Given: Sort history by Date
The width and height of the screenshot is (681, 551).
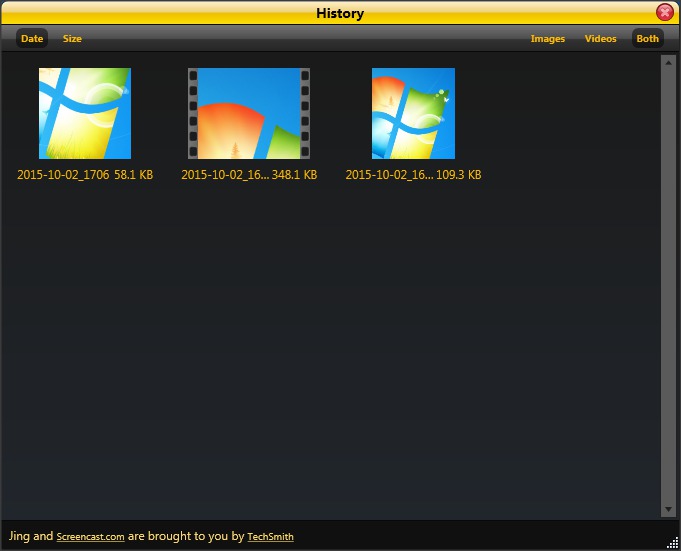Looking at the screenshot, I should pyautogui.click(x=32, y=39).
